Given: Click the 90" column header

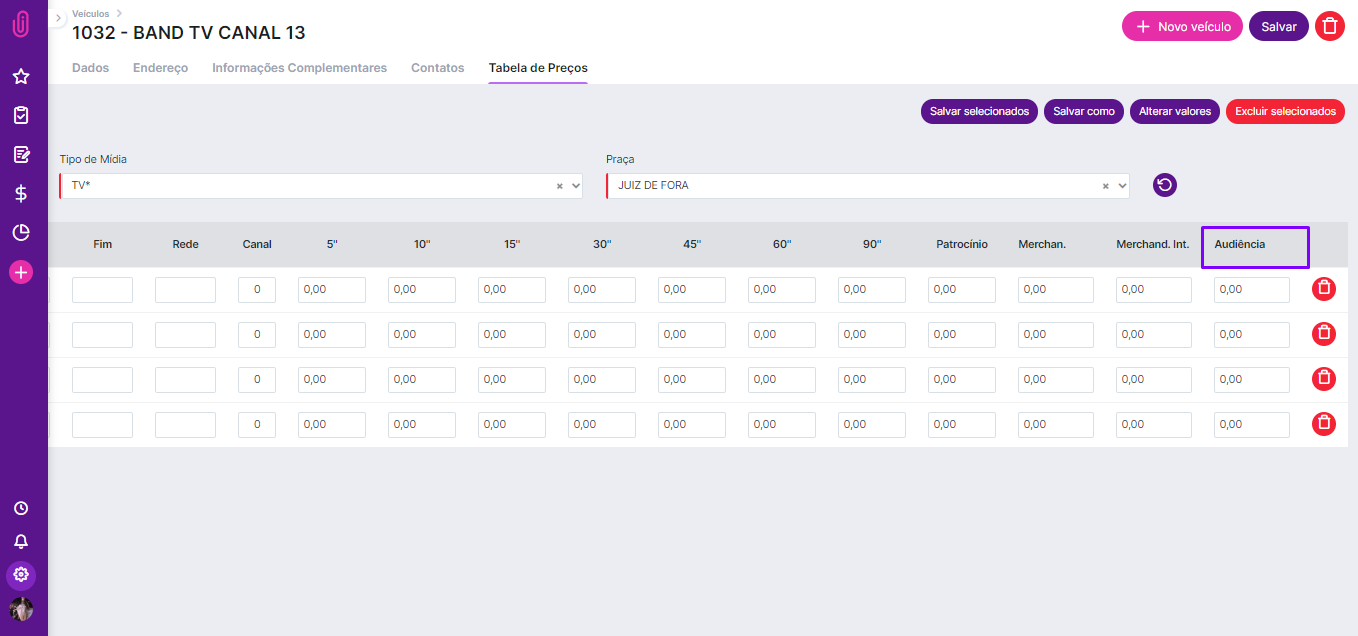Looking at the screenshot, I should coord(872,244).
